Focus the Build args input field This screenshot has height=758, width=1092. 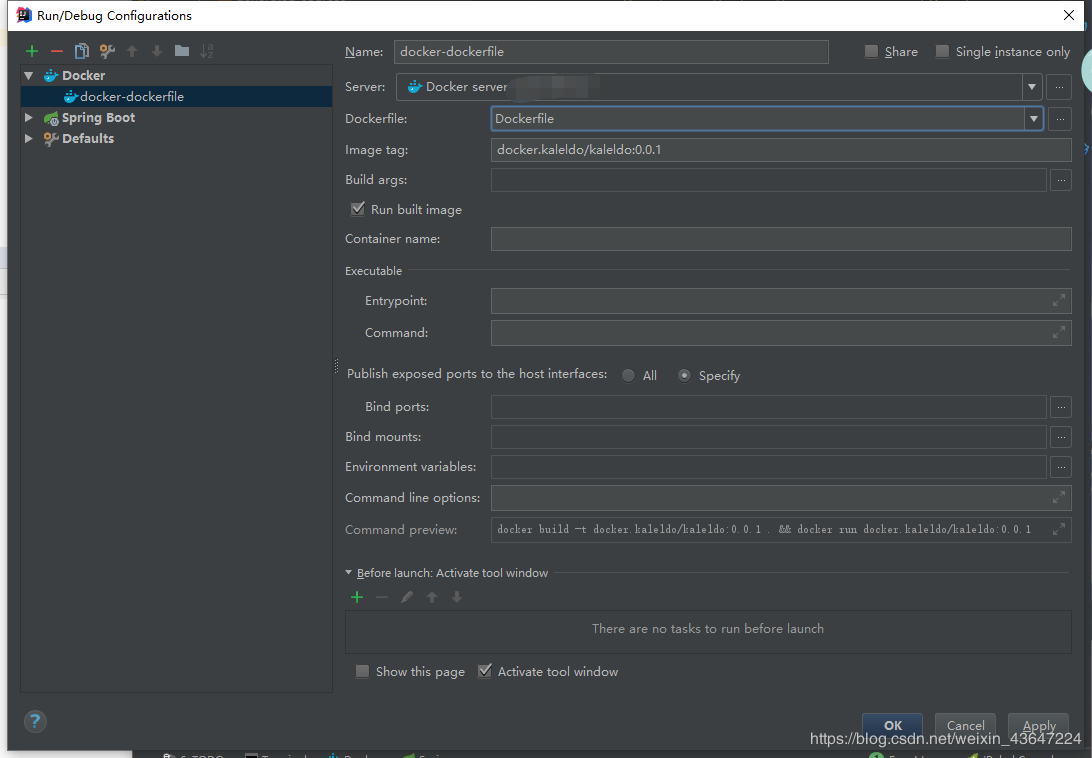point(769,180)
